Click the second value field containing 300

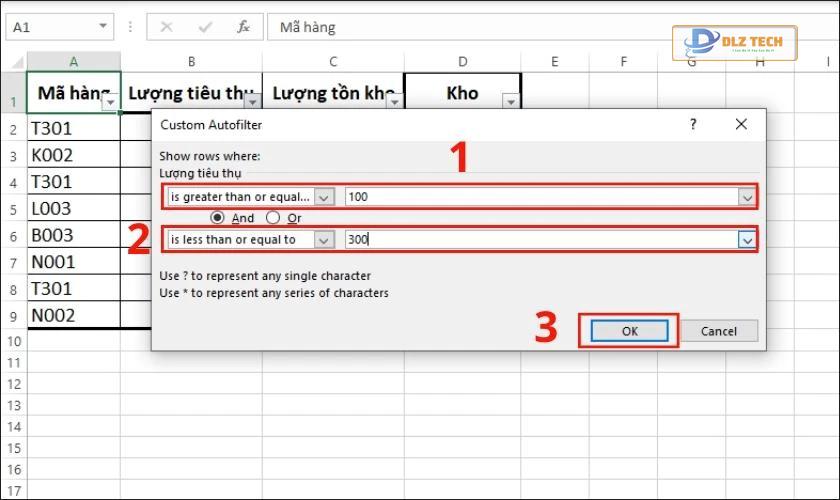point(542,240)
